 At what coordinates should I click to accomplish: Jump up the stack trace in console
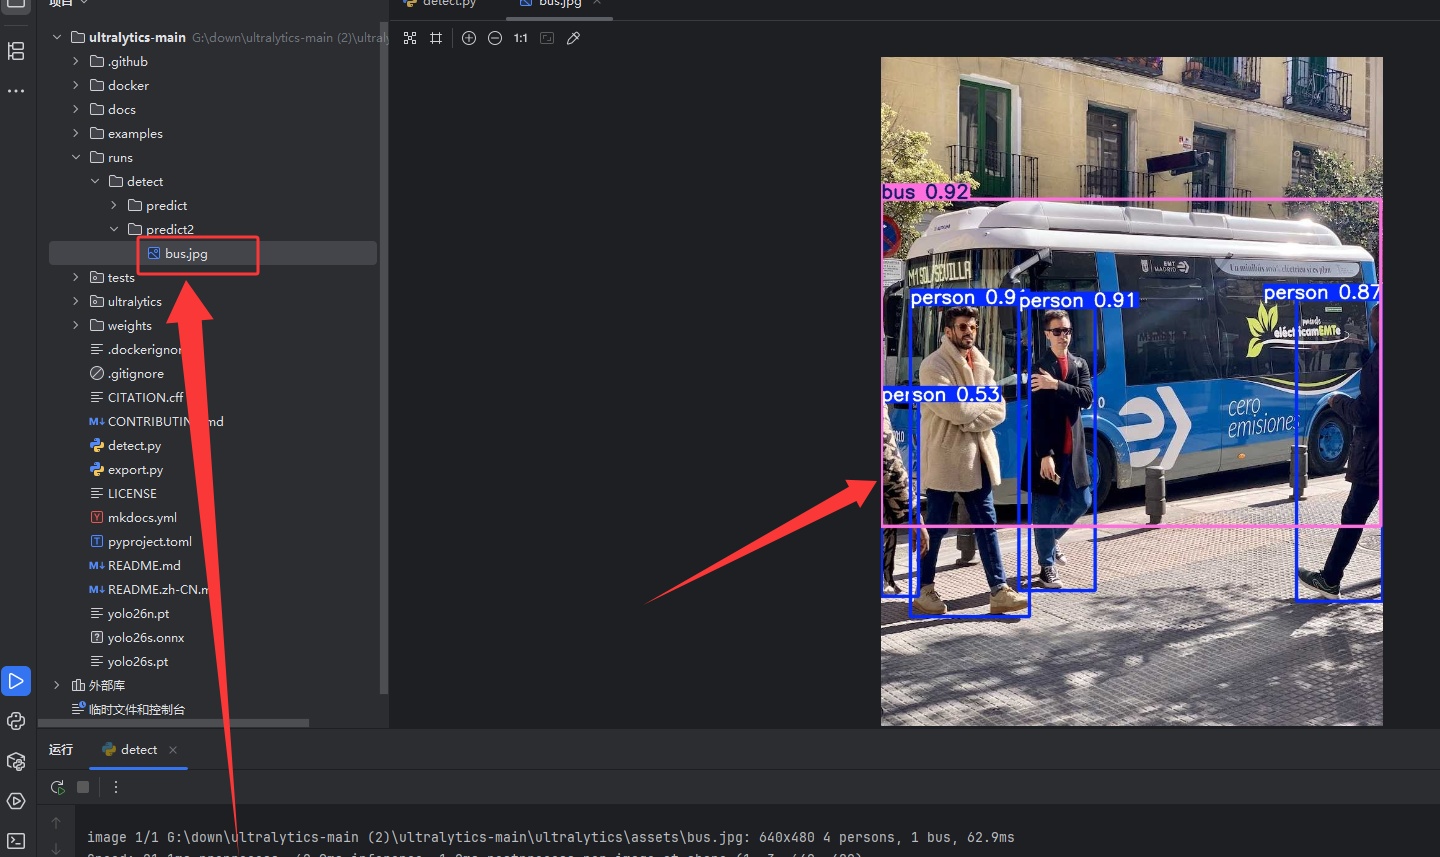pyautogui.click(x=56, y=823)
